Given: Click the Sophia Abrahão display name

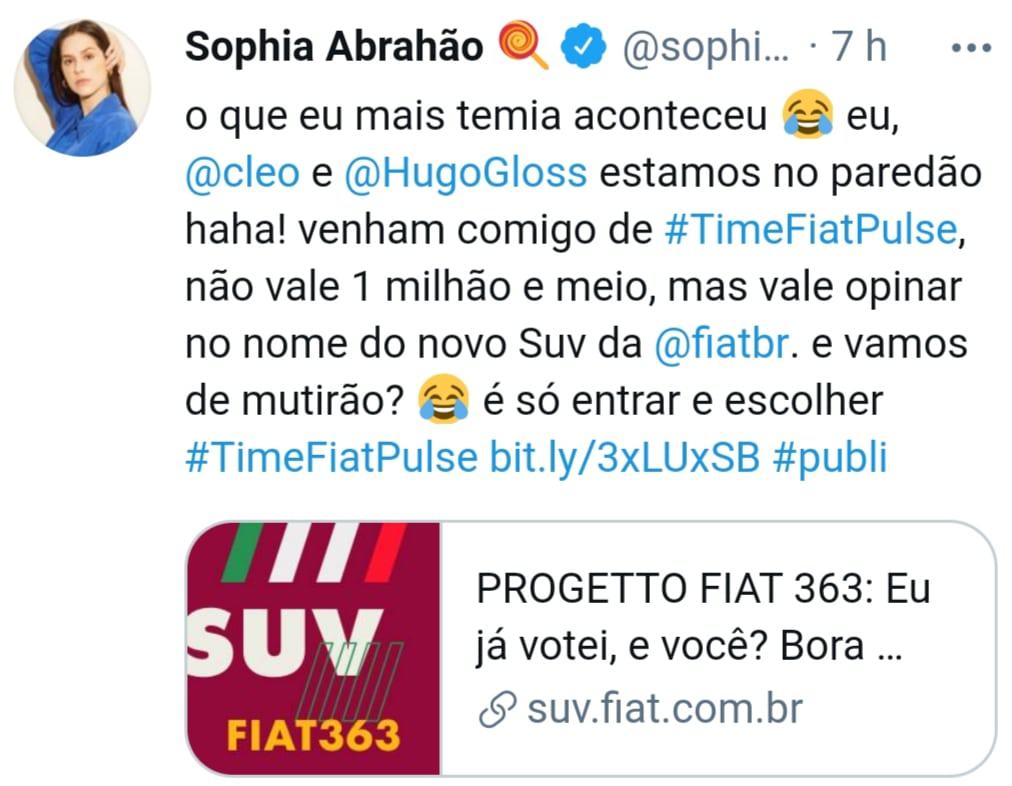Looking at the screenshot, I should 334,46.
